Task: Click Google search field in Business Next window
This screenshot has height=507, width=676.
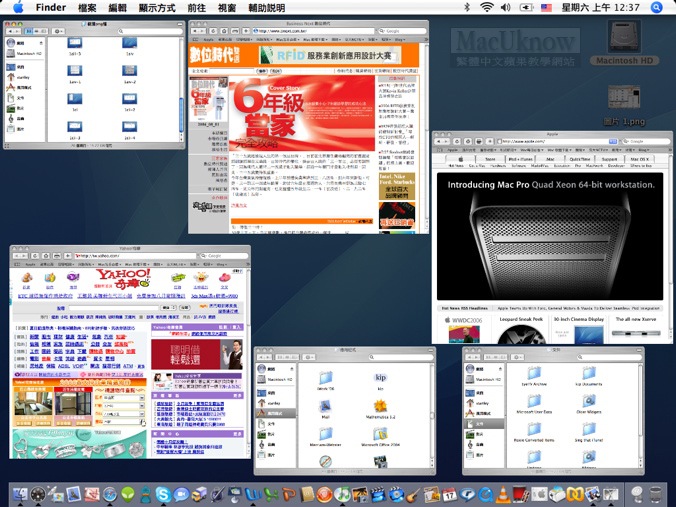Action: tap(401, 31)
